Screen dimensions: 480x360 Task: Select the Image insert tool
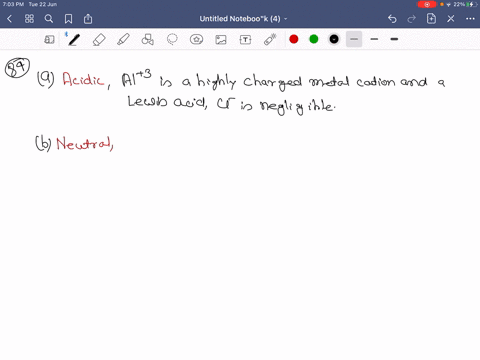click(x=221, y=40)
